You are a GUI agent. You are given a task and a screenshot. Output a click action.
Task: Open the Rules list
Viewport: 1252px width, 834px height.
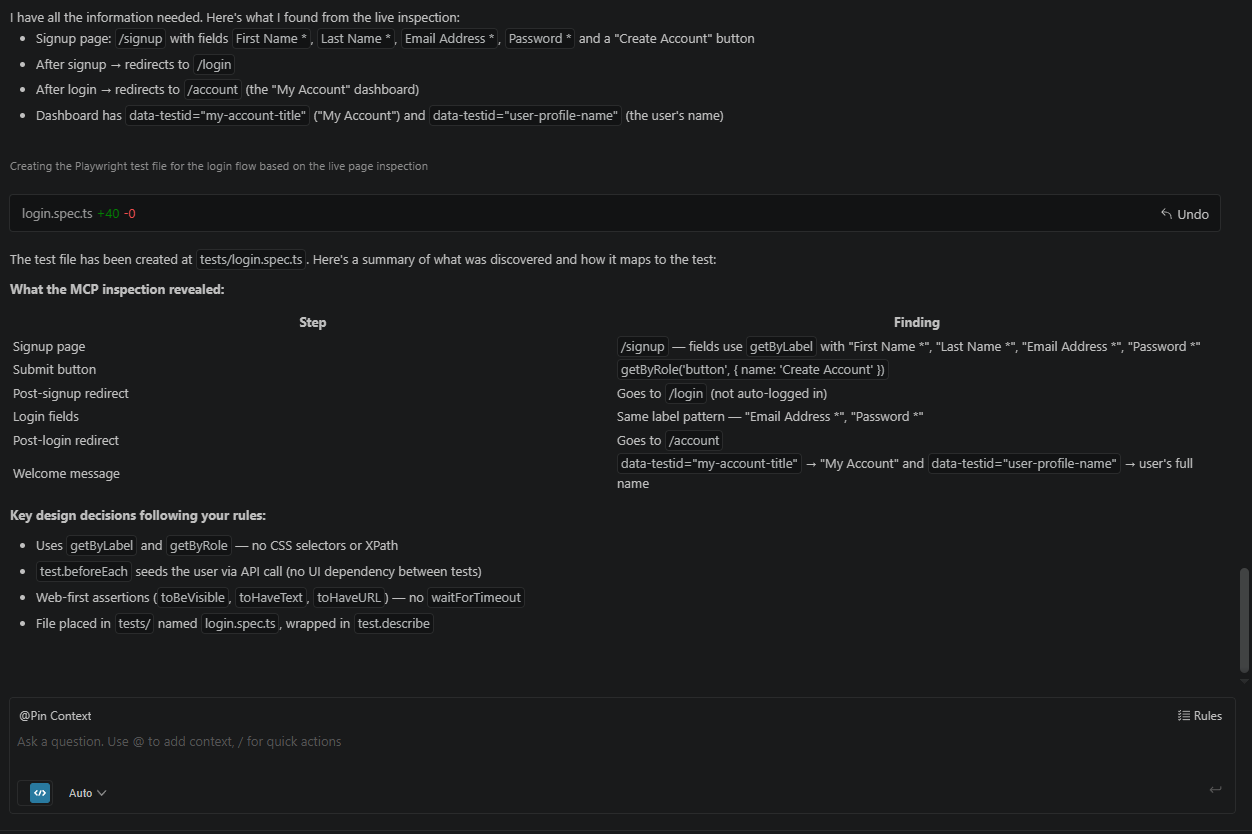pos(1199,716)
